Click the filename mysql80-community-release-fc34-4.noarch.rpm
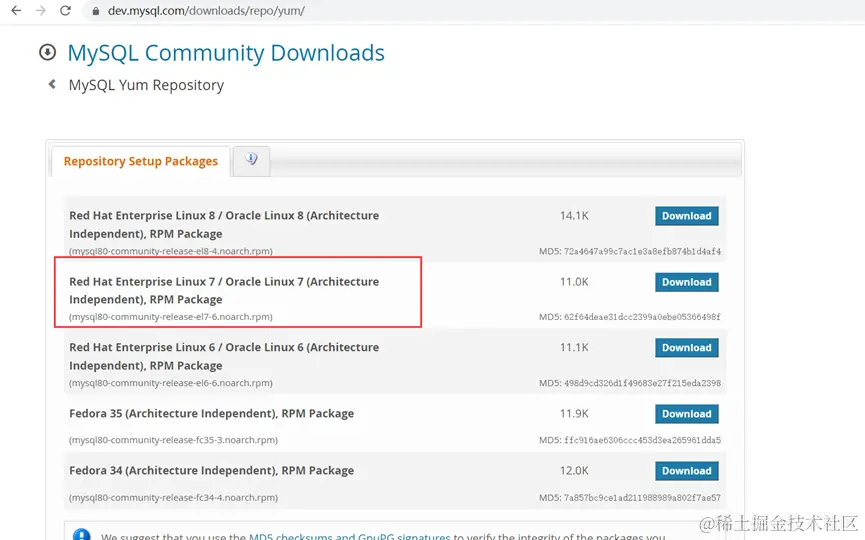 point(173,498)
